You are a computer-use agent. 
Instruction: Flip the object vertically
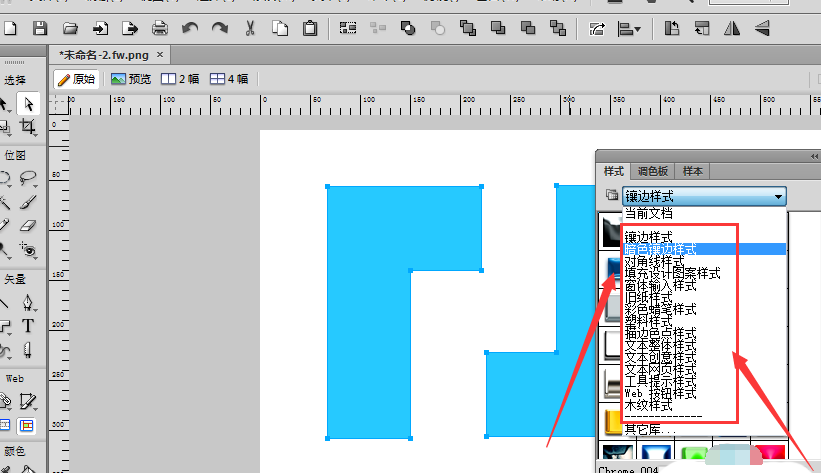[762, 28]
